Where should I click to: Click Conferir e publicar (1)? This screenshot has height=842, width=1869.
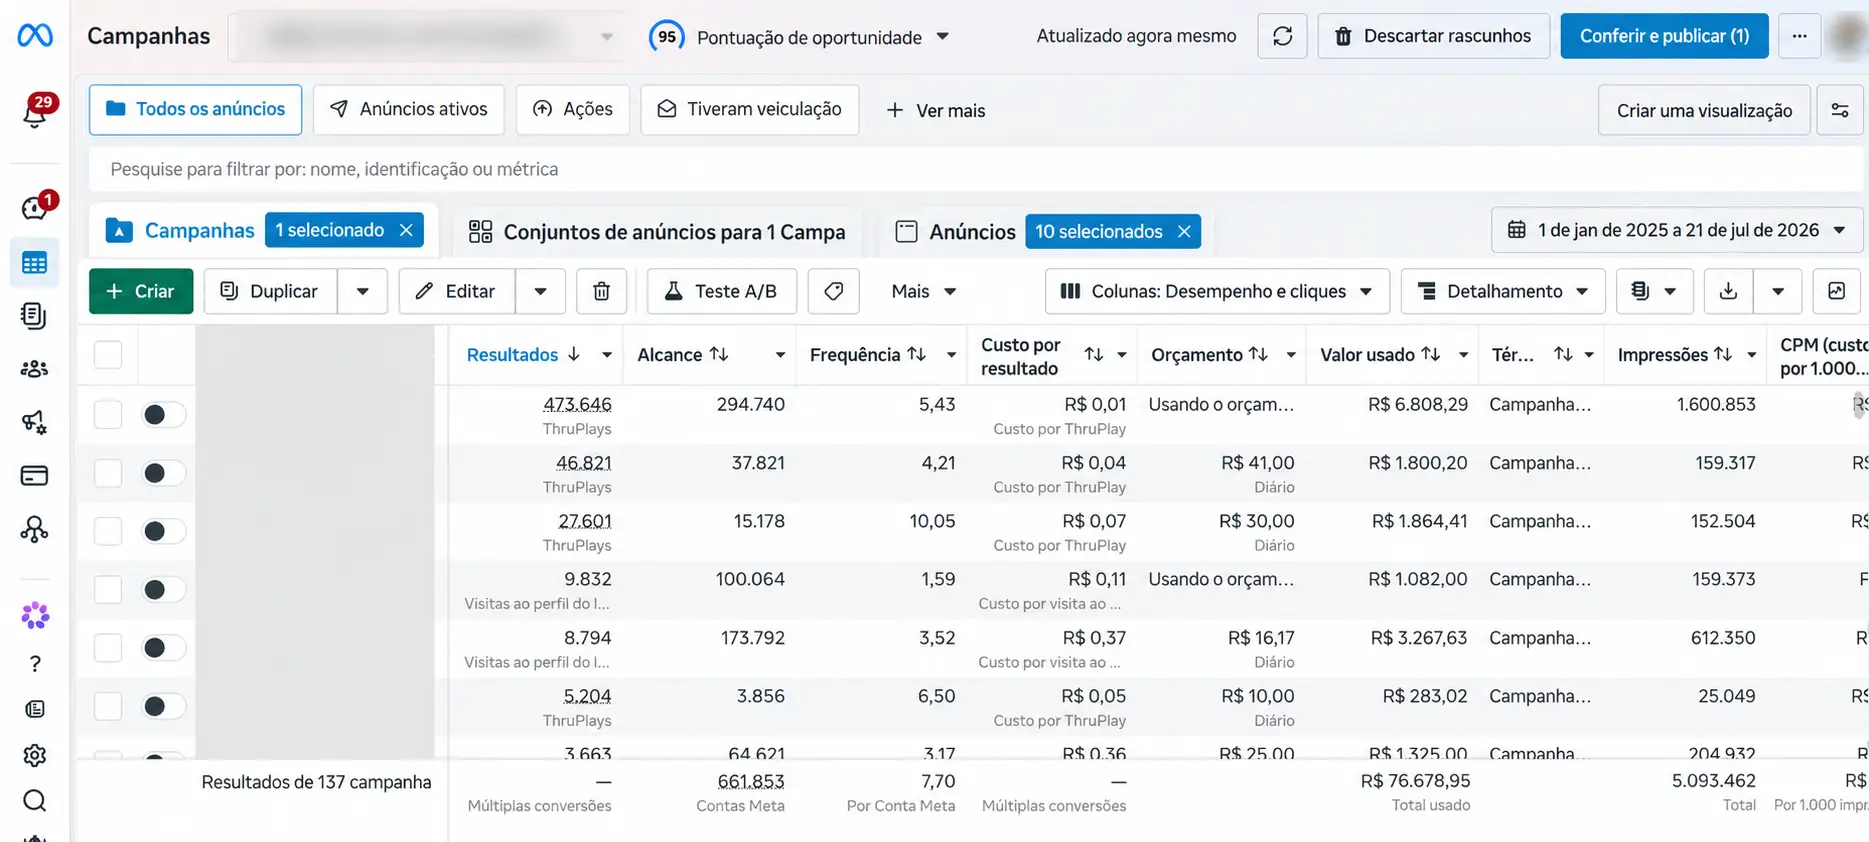1664,36
